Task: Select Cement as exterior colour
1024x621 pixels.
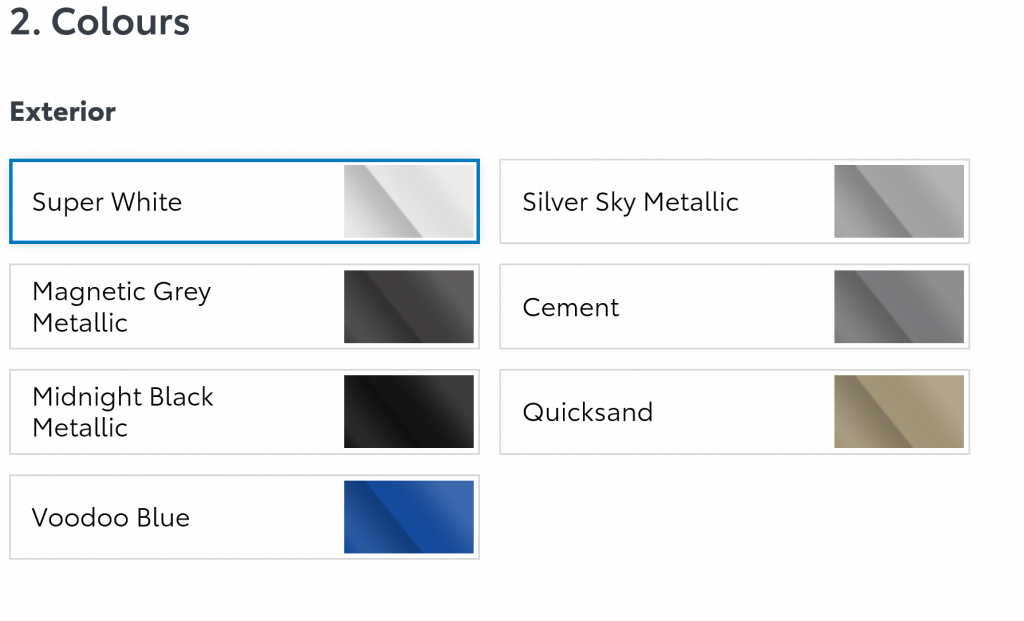Action: coord(735,306)
